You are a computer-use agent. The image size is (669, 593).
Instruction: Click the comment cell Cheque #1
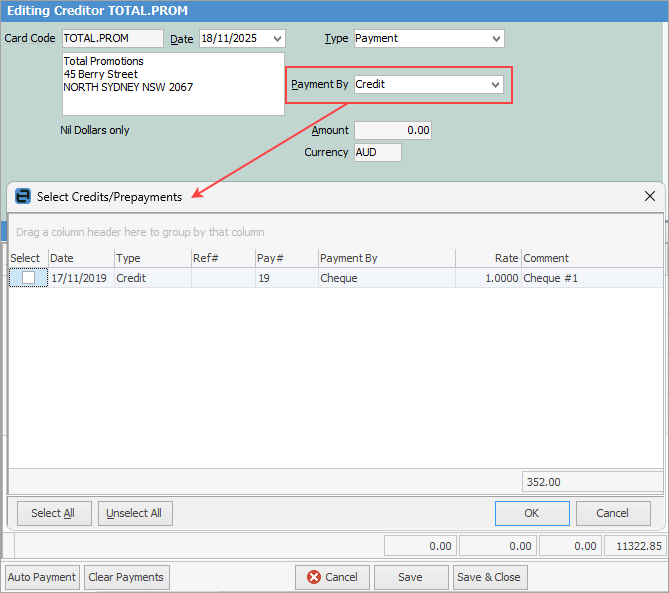tap(592, 278)
